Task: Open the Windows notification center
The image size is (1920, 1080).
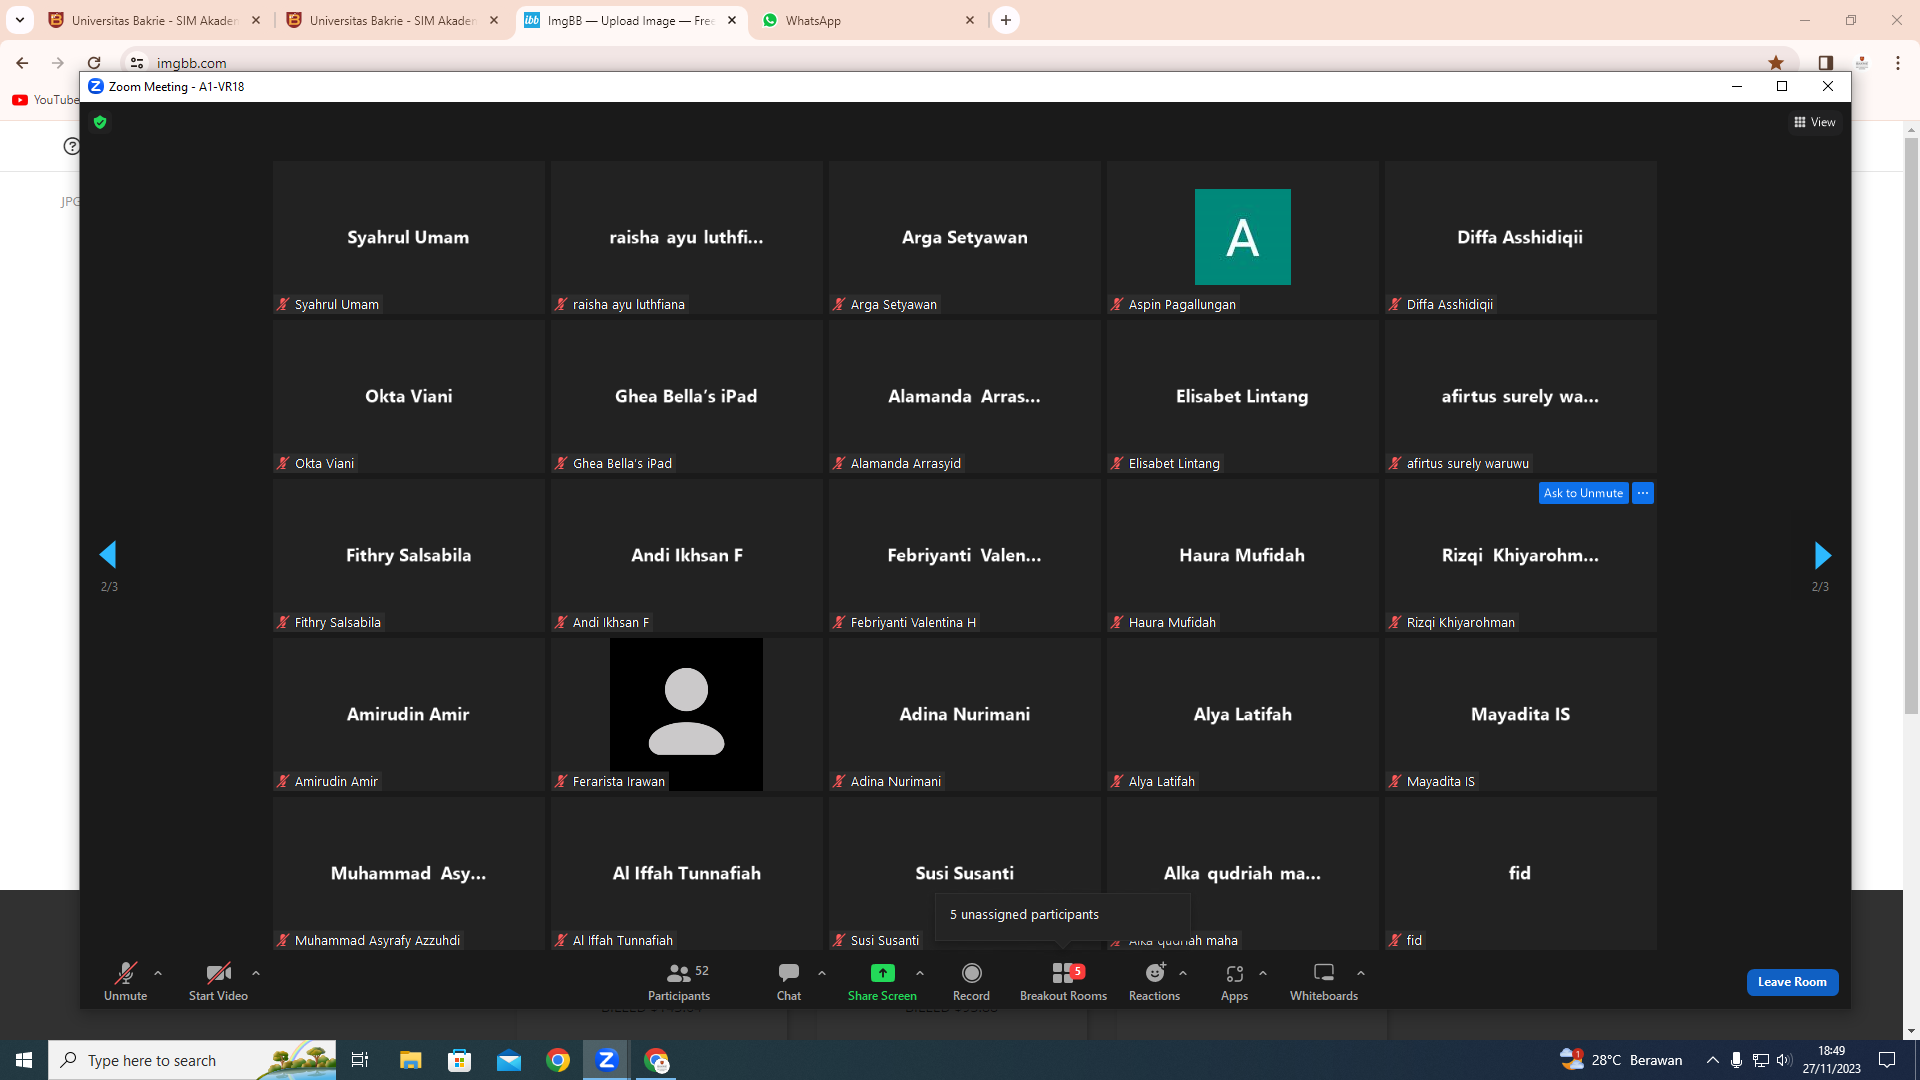Action: pyautogui.click(x=1887, y=1060)
